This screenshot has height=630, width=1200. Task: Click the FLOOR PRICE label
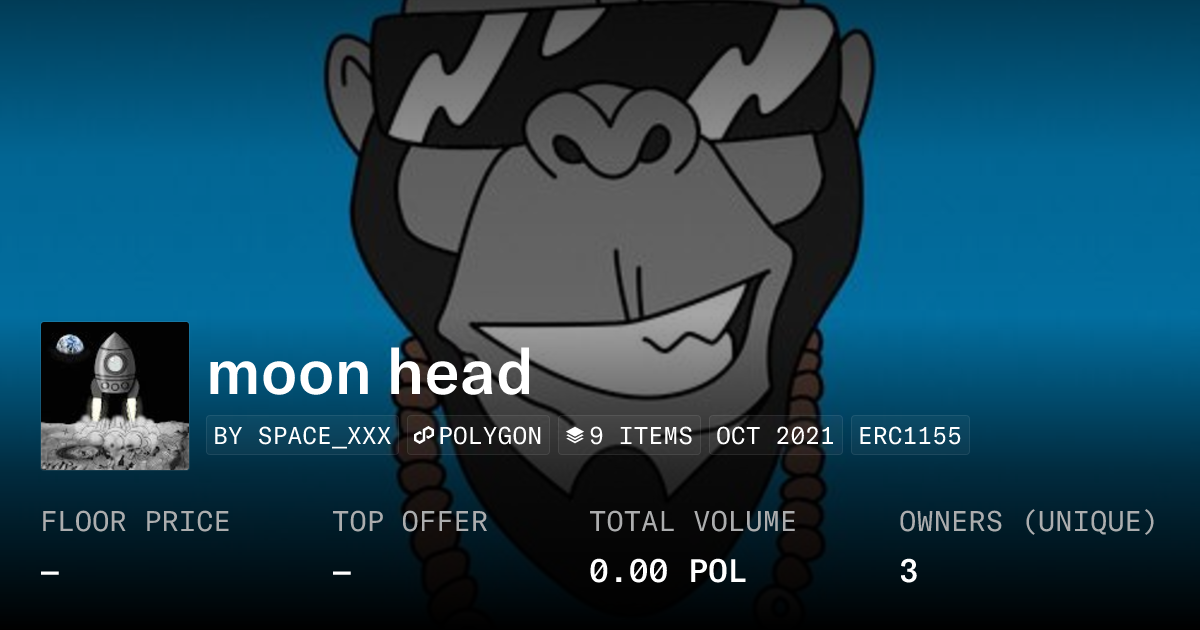pos(136,522)
